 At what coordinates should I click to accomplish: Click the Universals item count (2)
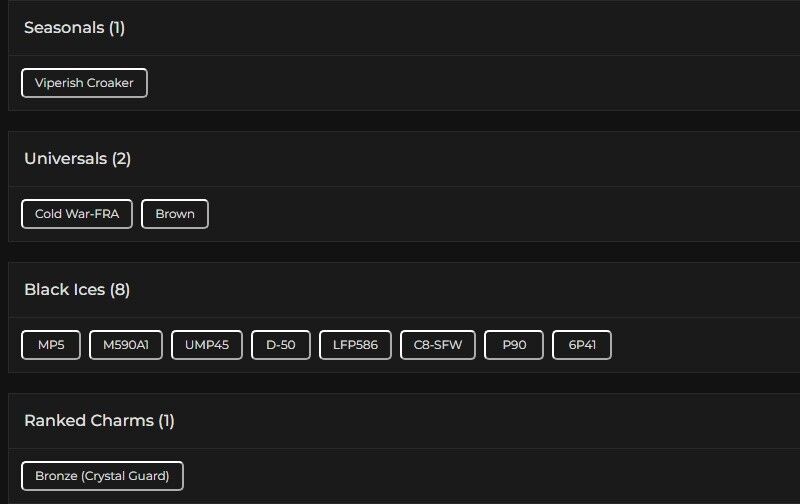point(121,159)
